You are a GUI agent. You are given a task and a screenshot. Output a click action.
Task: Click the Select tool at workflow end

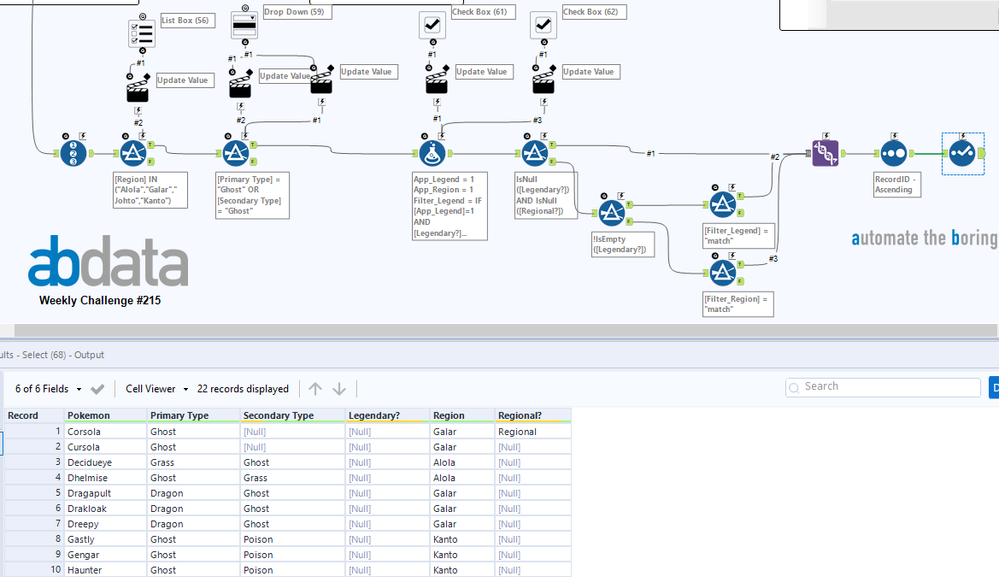click(962, 153)
